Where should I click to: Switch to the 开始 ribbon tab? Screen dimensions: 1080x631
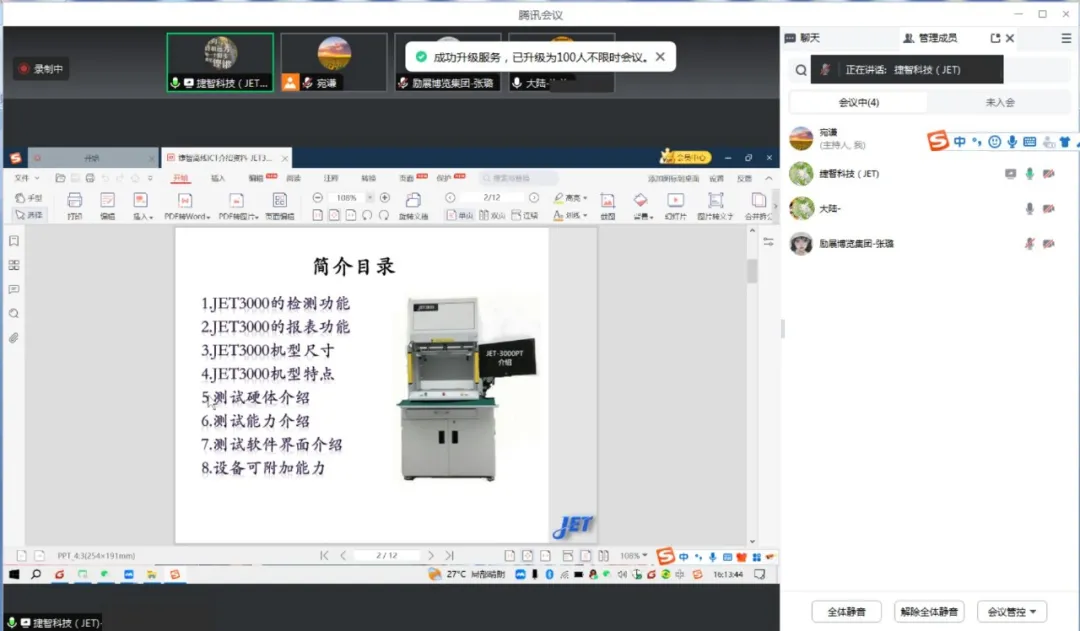180,178
